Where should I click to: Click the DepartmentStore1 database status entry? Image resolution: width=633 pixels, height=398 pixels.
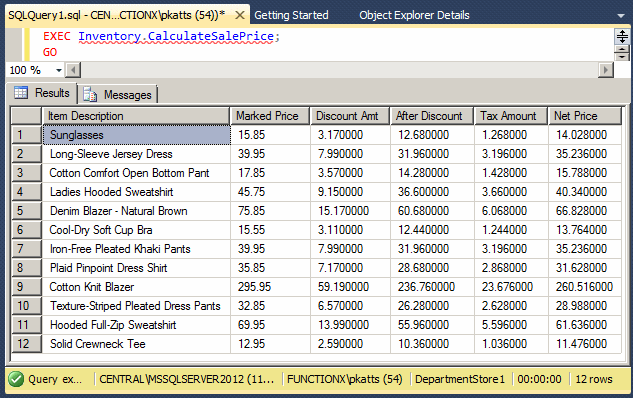point(460,379)
